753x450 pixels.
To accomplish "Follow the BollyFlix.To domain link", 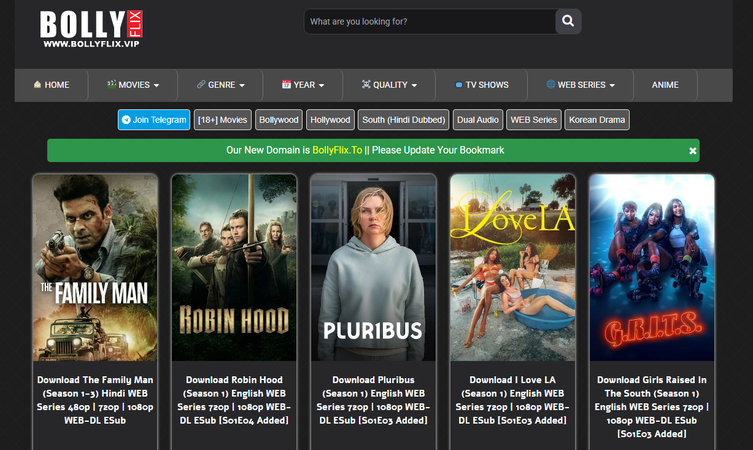I will point(337,150).
